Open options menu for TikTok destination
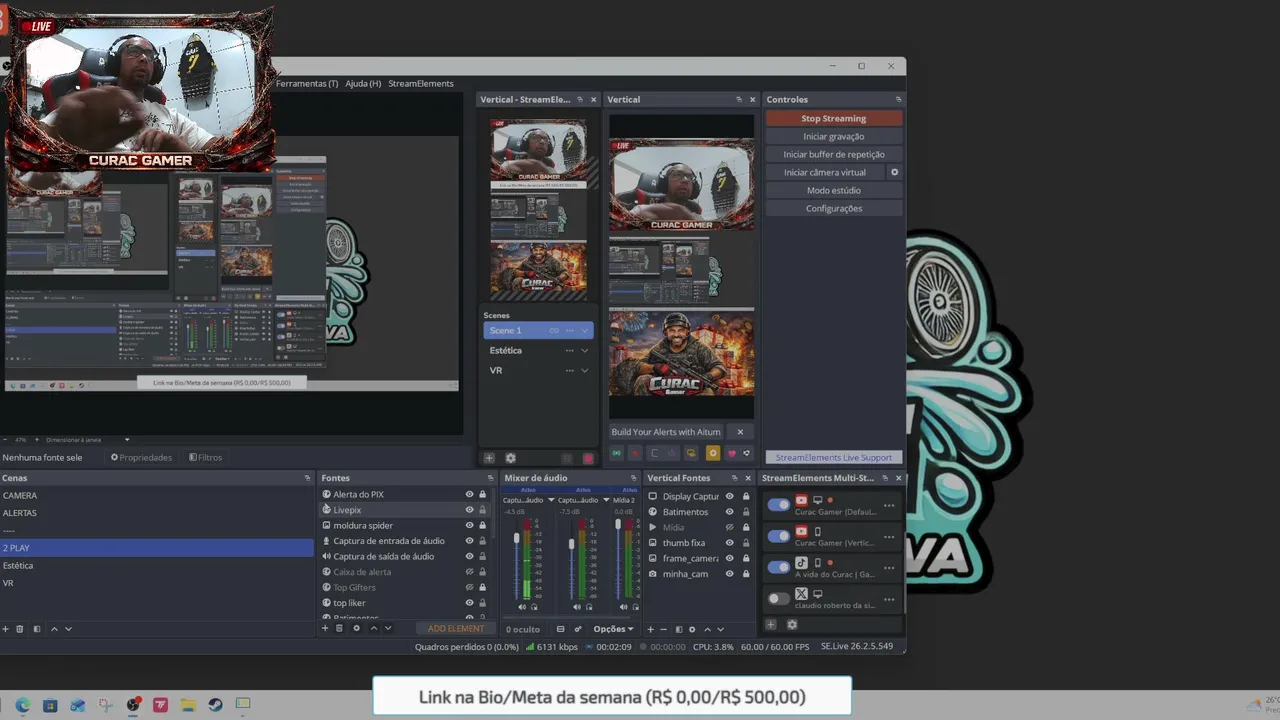The image size is (1280, 720). click(x=889, y=567)
